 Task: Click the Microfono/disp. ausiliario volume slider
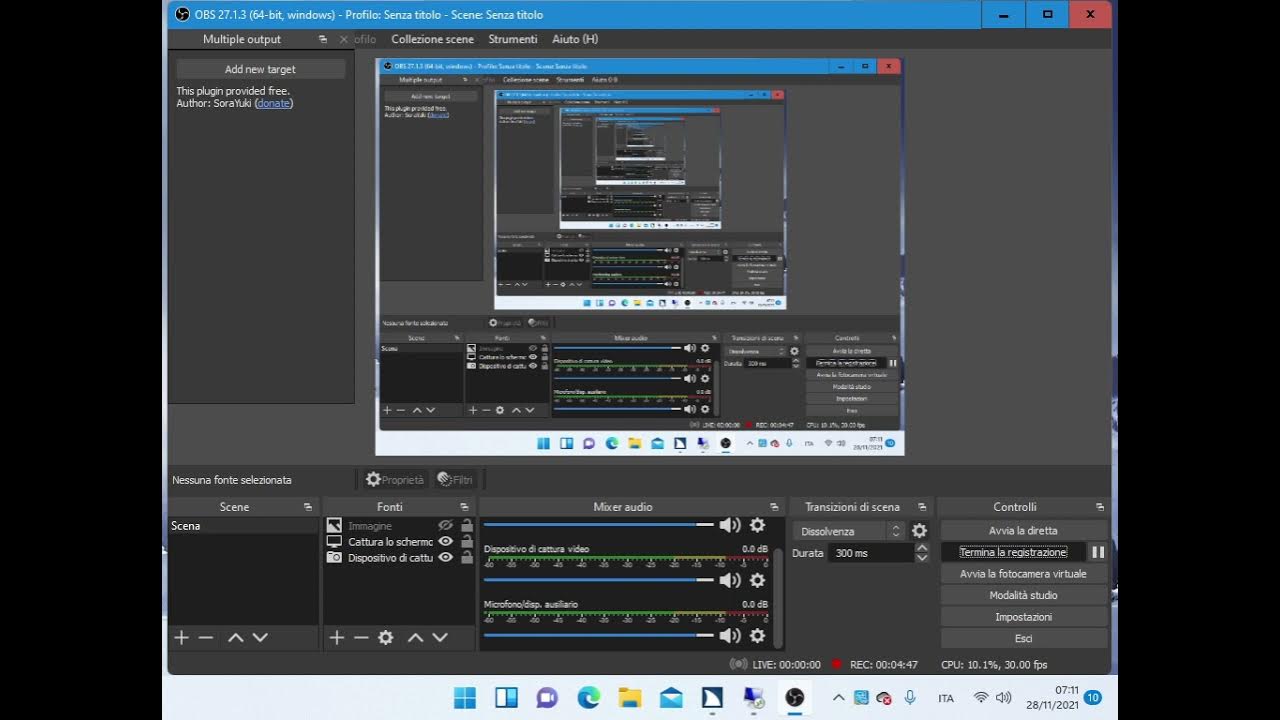[x=598, y=635]
